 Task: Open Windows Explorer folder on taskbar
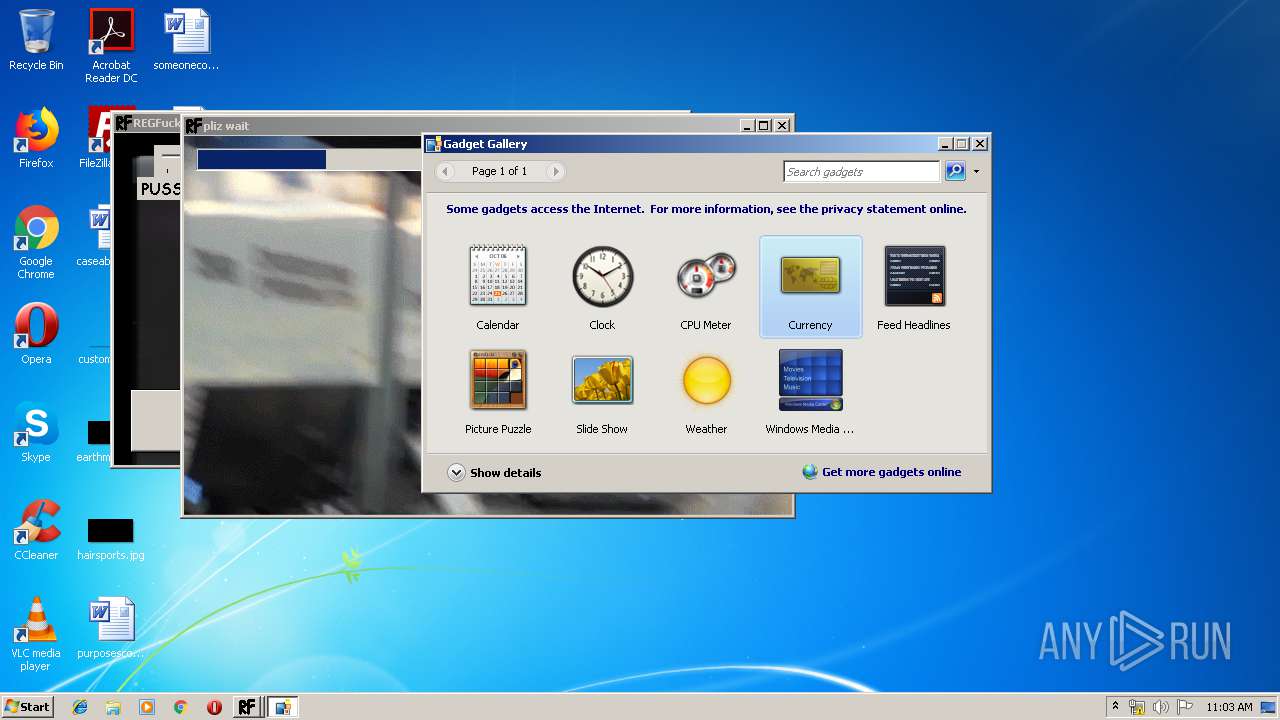pos(113,707)
